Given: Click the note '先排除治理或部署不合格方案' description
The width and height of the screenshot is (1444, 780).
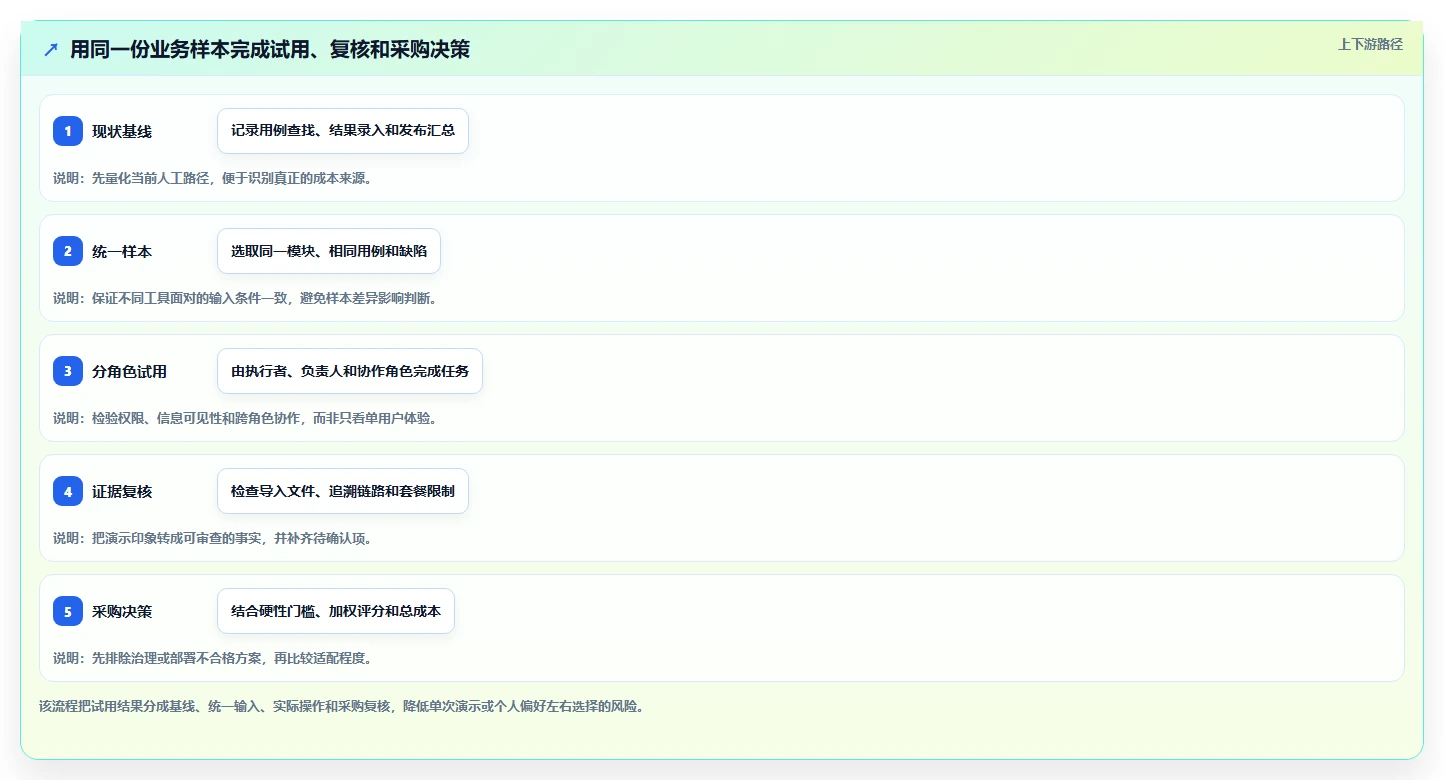Looking at the screenshot, I should pyautogui.click(x=212, y=658).
